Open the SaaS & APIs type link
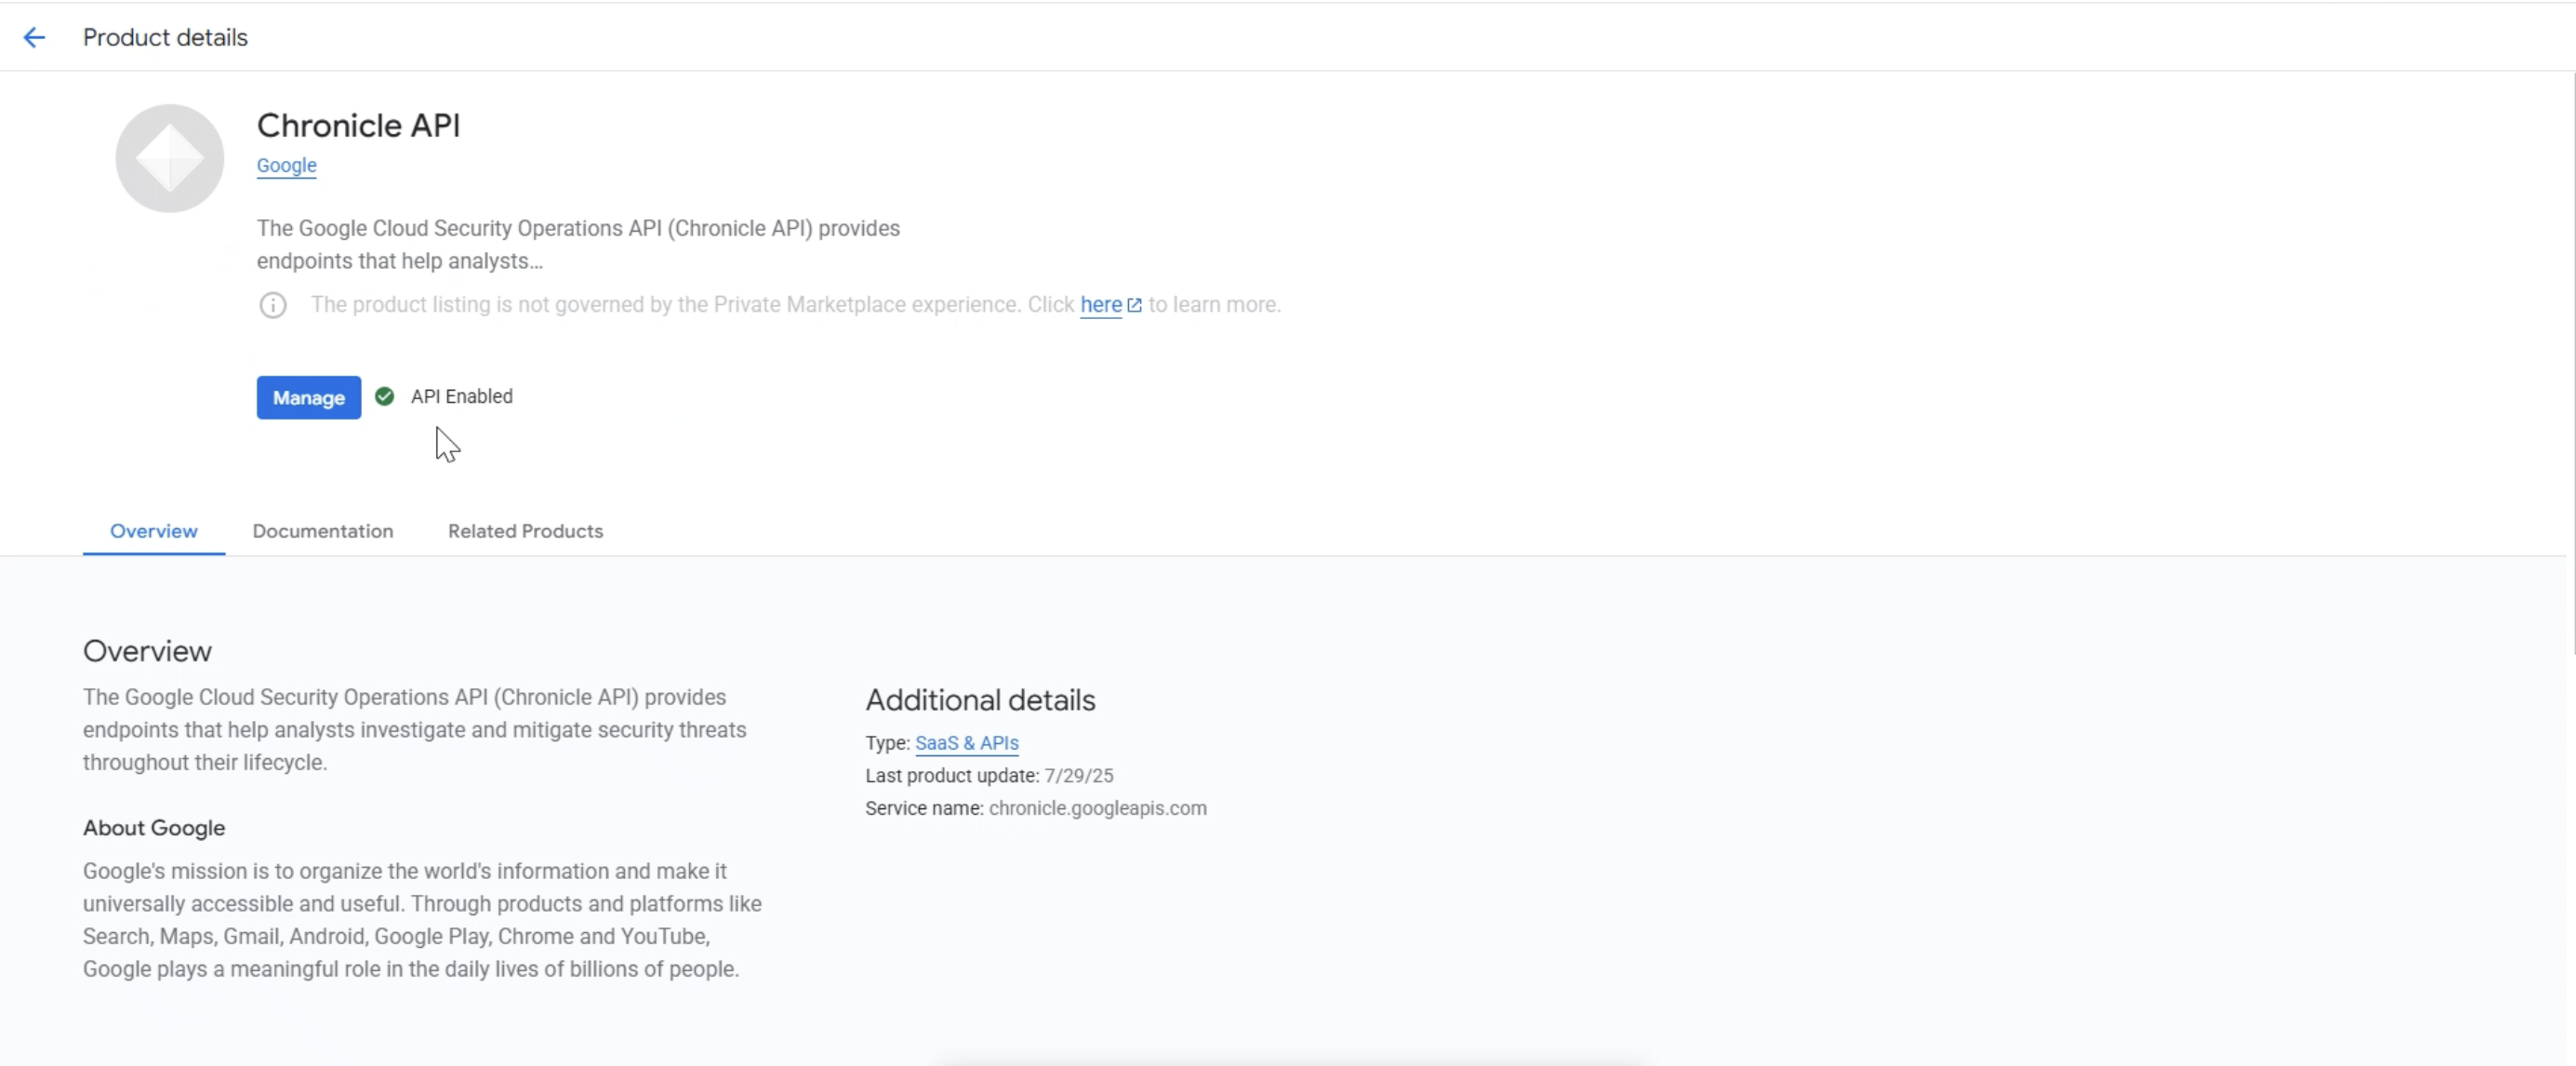The image size is (2576, 1066). coord(966,743)
